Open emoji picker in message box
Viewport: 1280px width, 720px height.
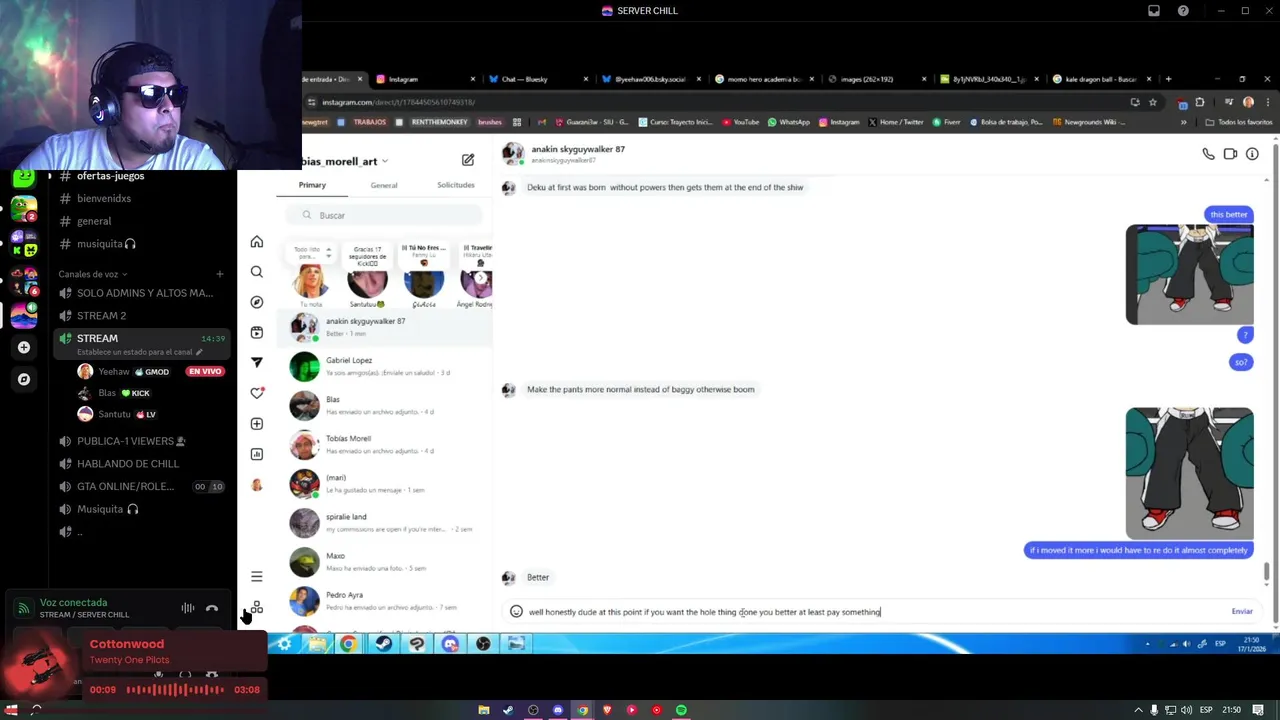pos(516,611)
